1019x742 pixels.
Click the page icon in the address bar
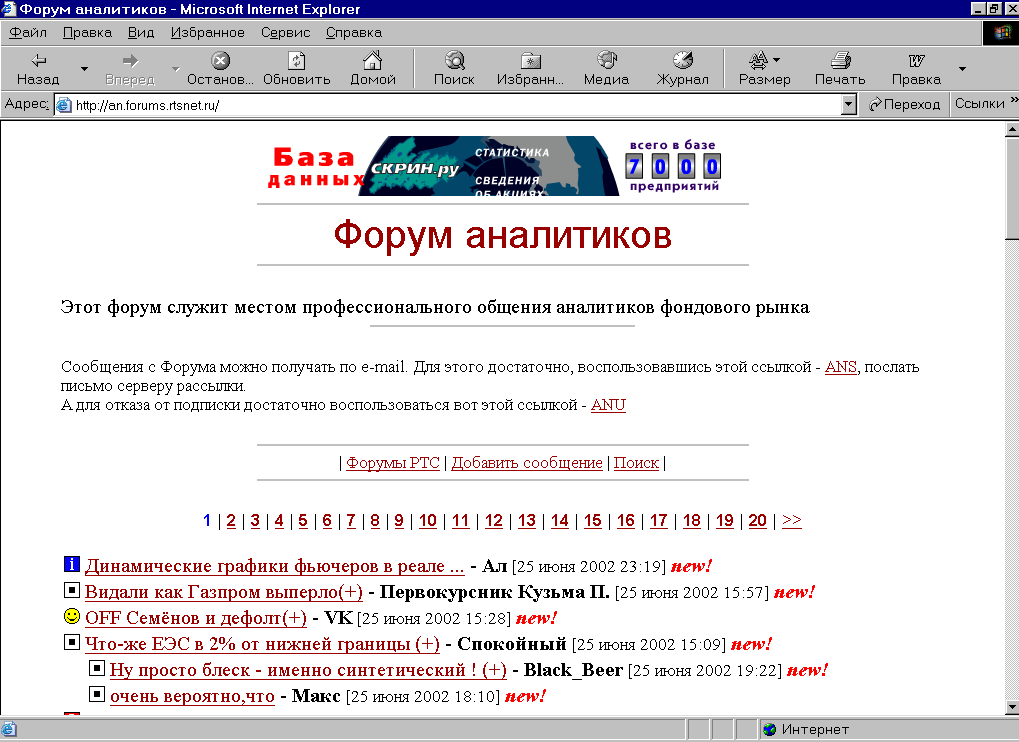(64, 105)
